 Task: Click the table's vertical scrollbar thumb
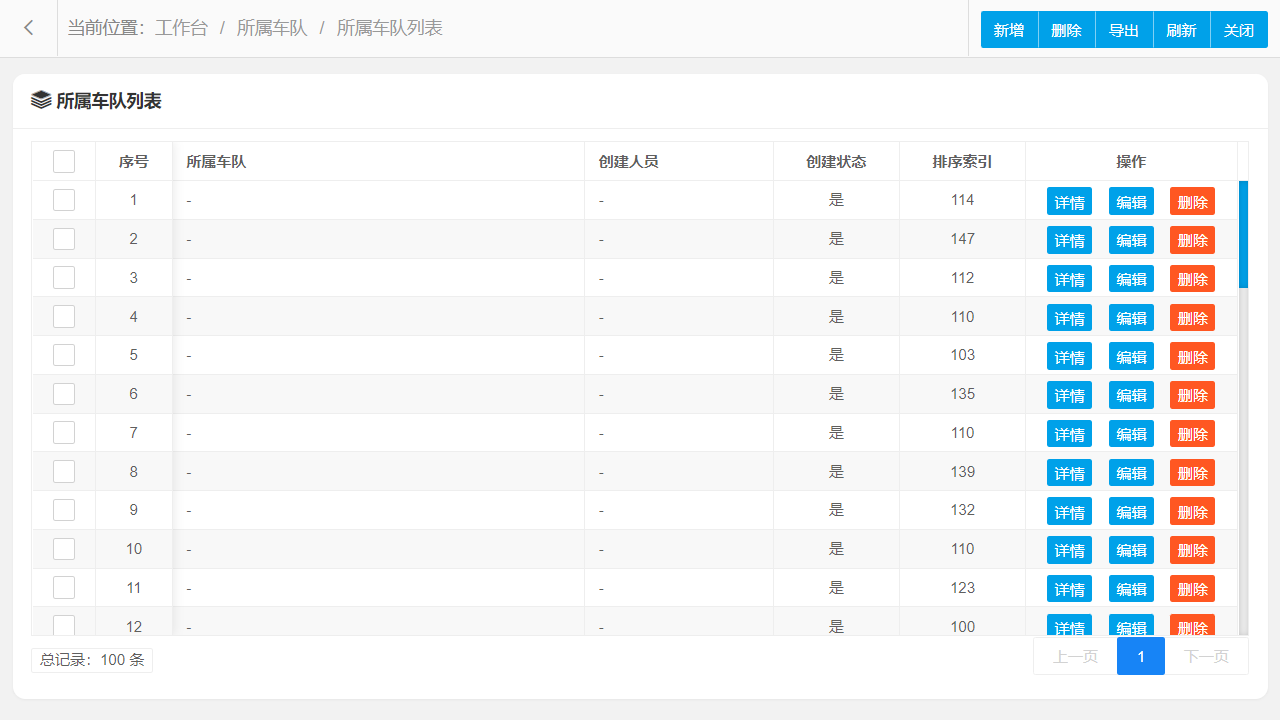click(1243, 234)
